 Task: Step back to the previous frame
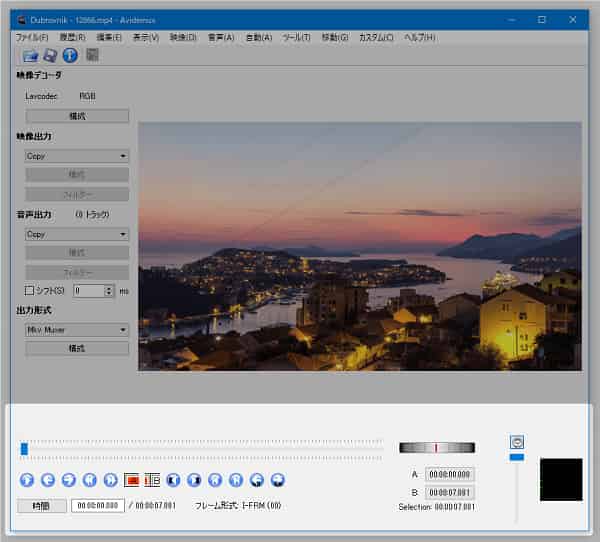[x=49, y=480]
